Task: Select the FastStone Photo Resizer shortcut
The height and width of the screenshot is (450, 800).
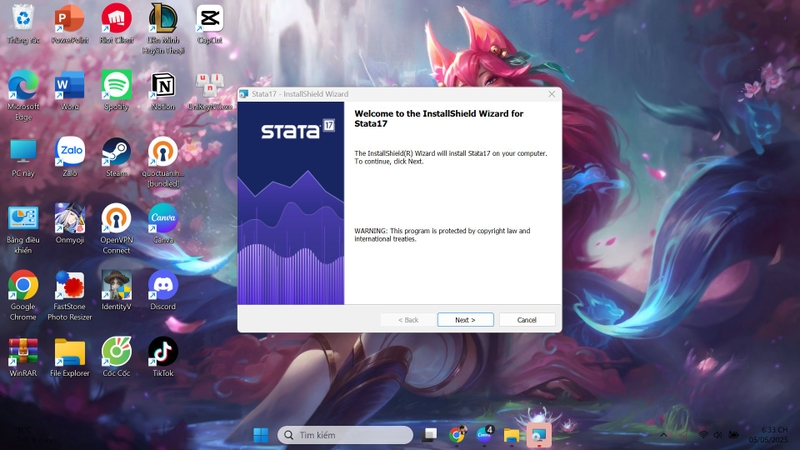Action: click(x=70, y=296)
